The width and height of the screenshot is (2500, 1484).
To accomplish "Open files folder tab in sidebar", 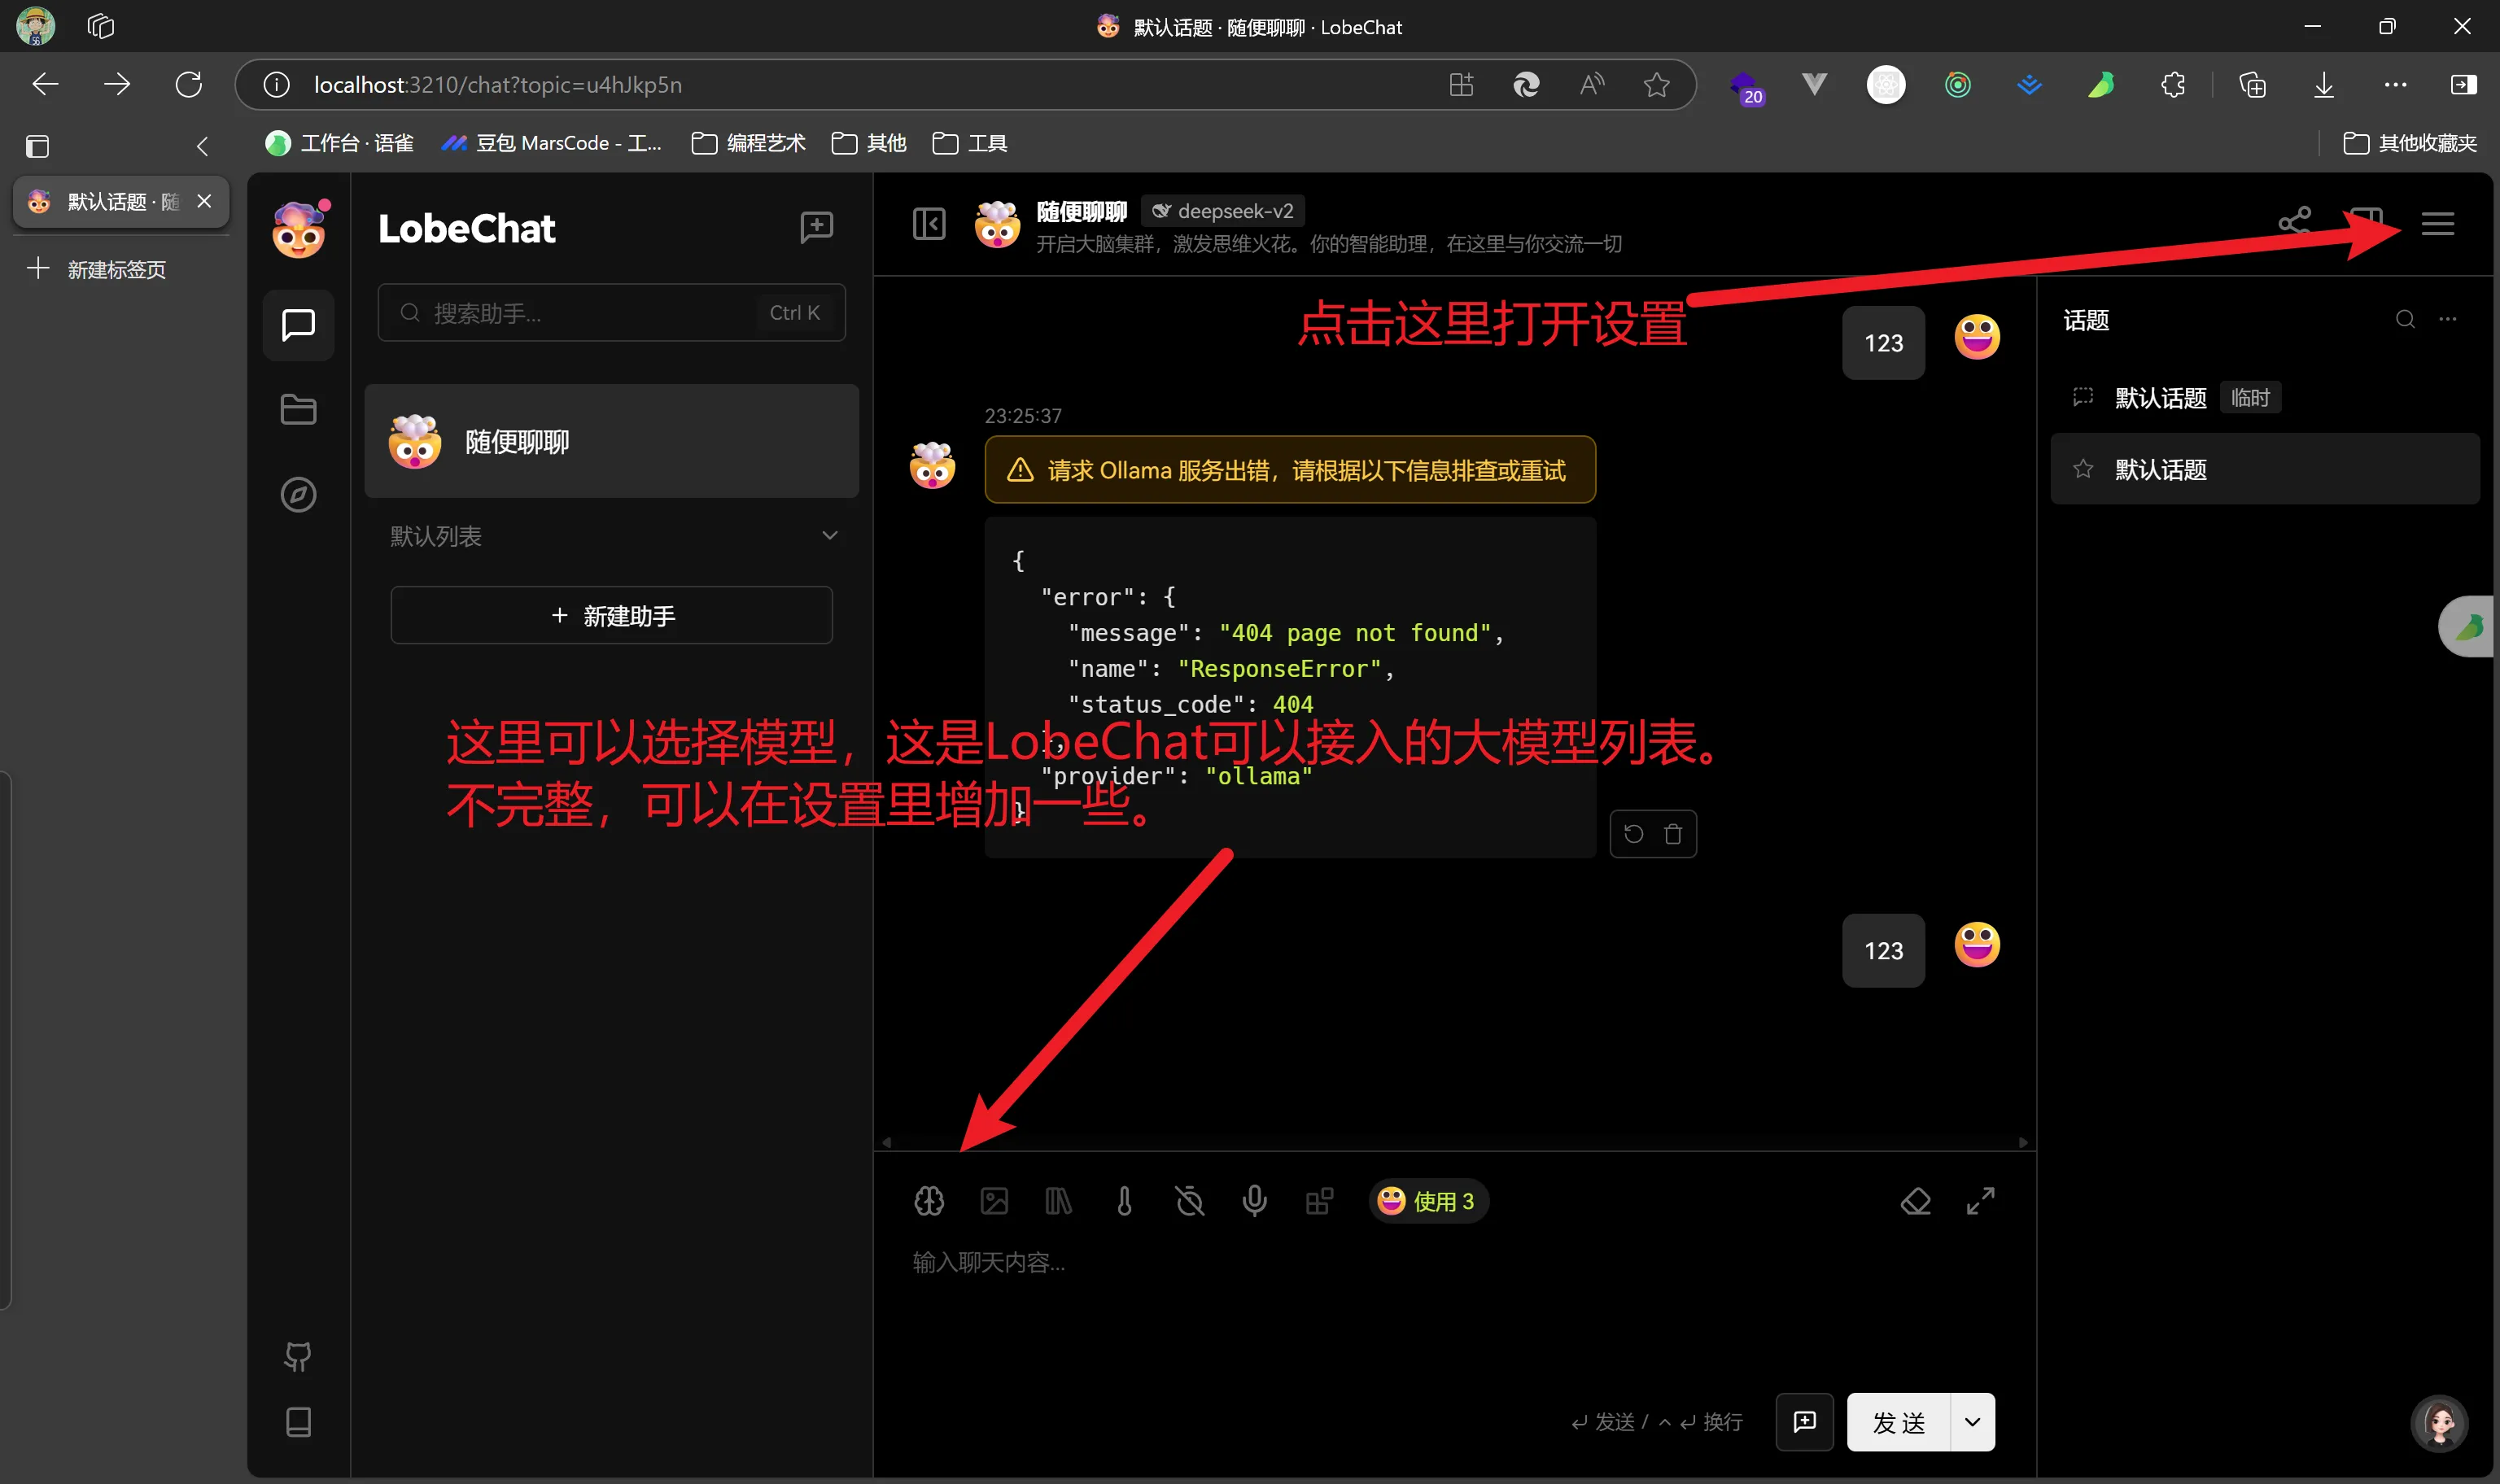I will click(x=298, y=409).
